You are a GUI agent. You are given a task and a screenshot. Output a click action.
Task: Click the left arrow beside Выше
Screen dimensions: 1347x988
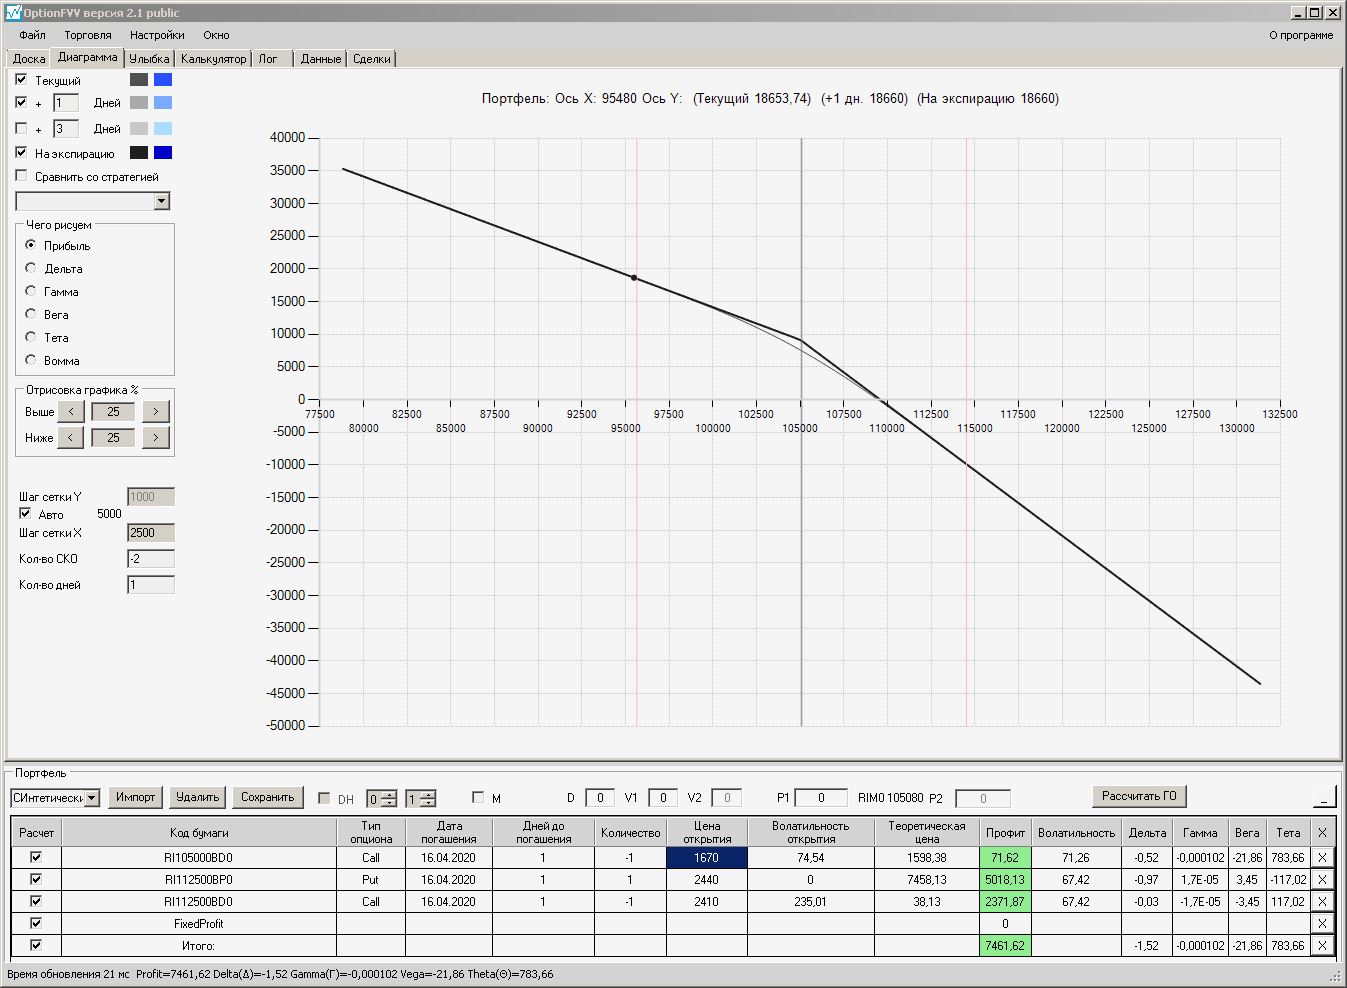pos(71,411)
